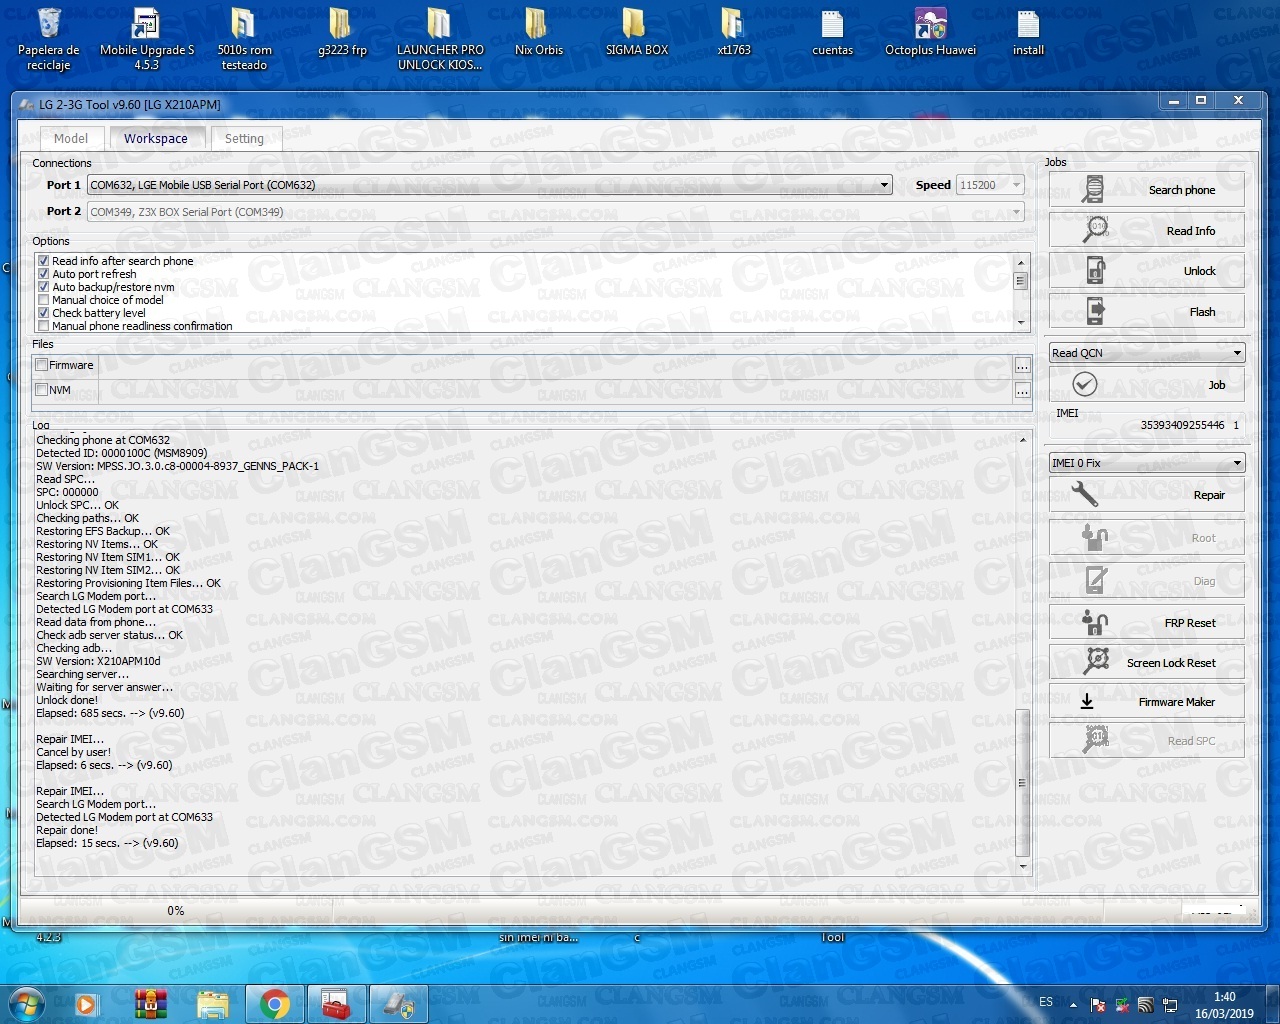Screen dimensions: 1280x1024
Task: Open the SIGMA BOX folder
Action: [x=636, y=33]
